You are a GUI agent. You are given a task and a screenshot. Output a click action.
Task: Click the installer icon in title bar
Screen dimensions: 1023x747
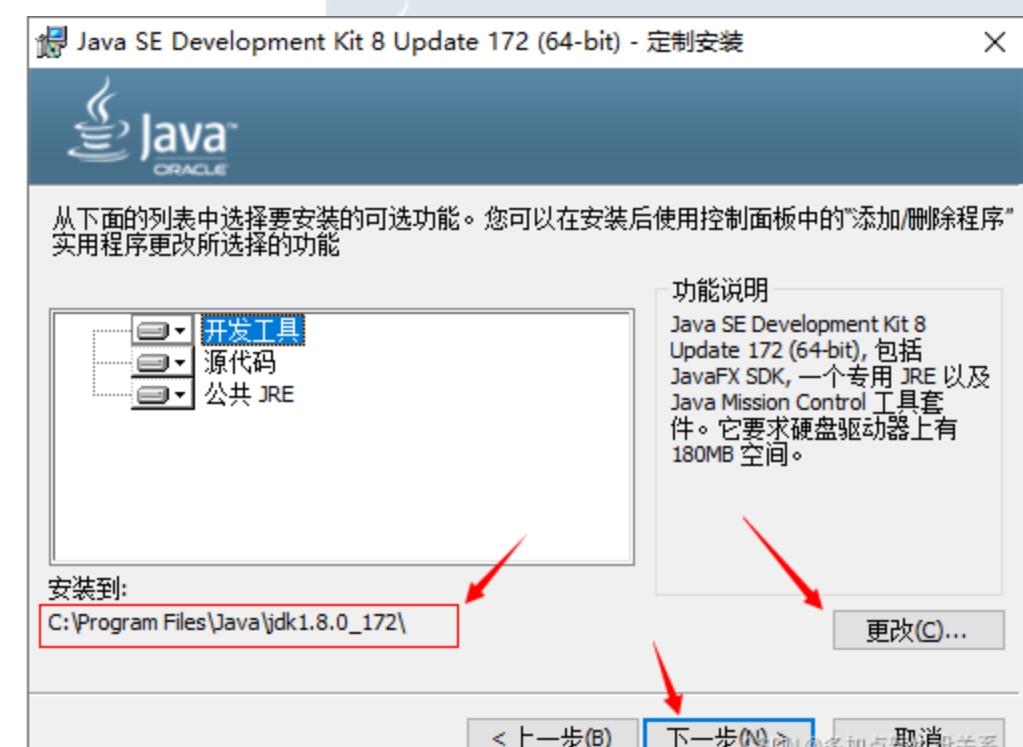52,42
